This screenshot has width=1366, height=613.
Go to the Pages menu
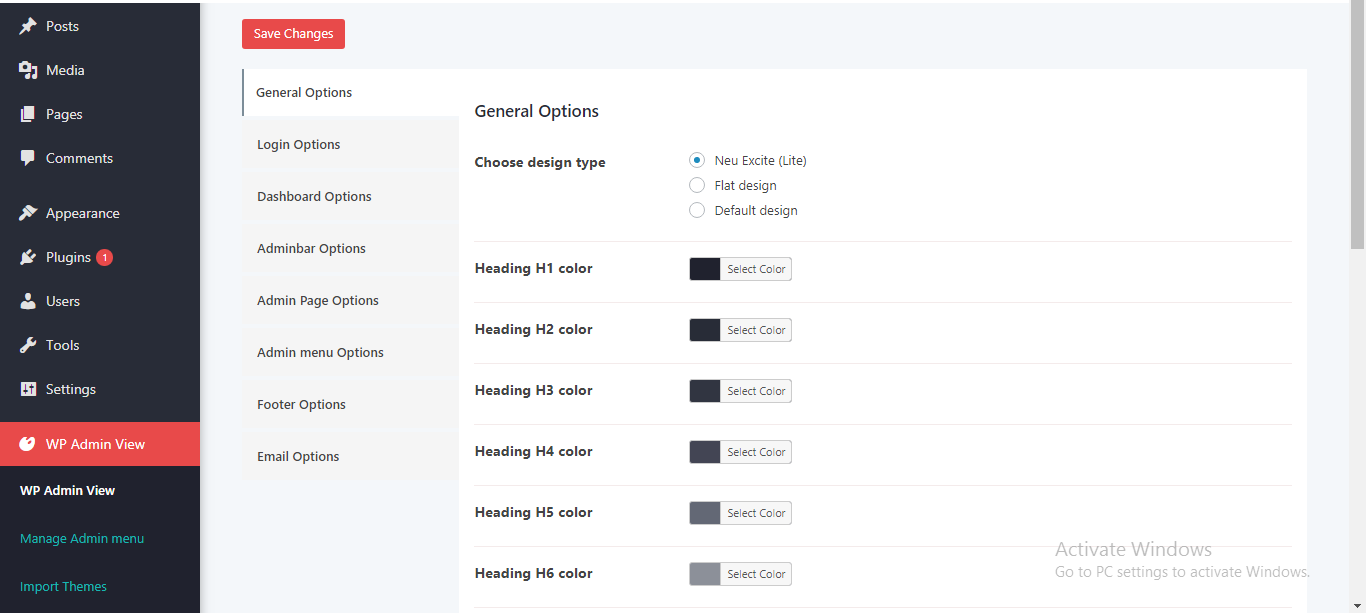100,114
